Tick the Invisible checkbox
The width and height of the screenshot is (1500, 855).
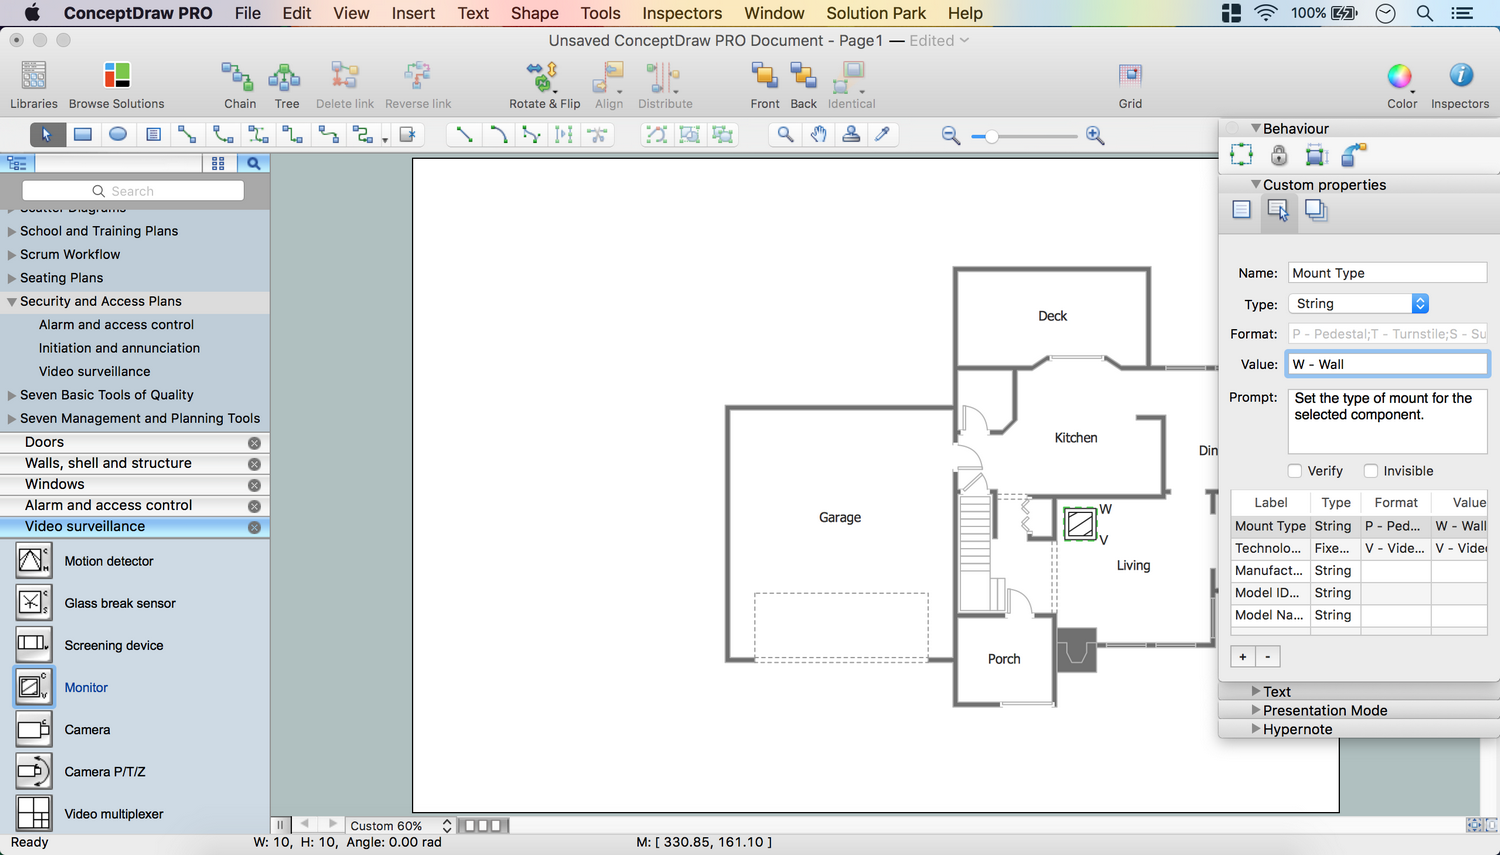[1371, 471]
